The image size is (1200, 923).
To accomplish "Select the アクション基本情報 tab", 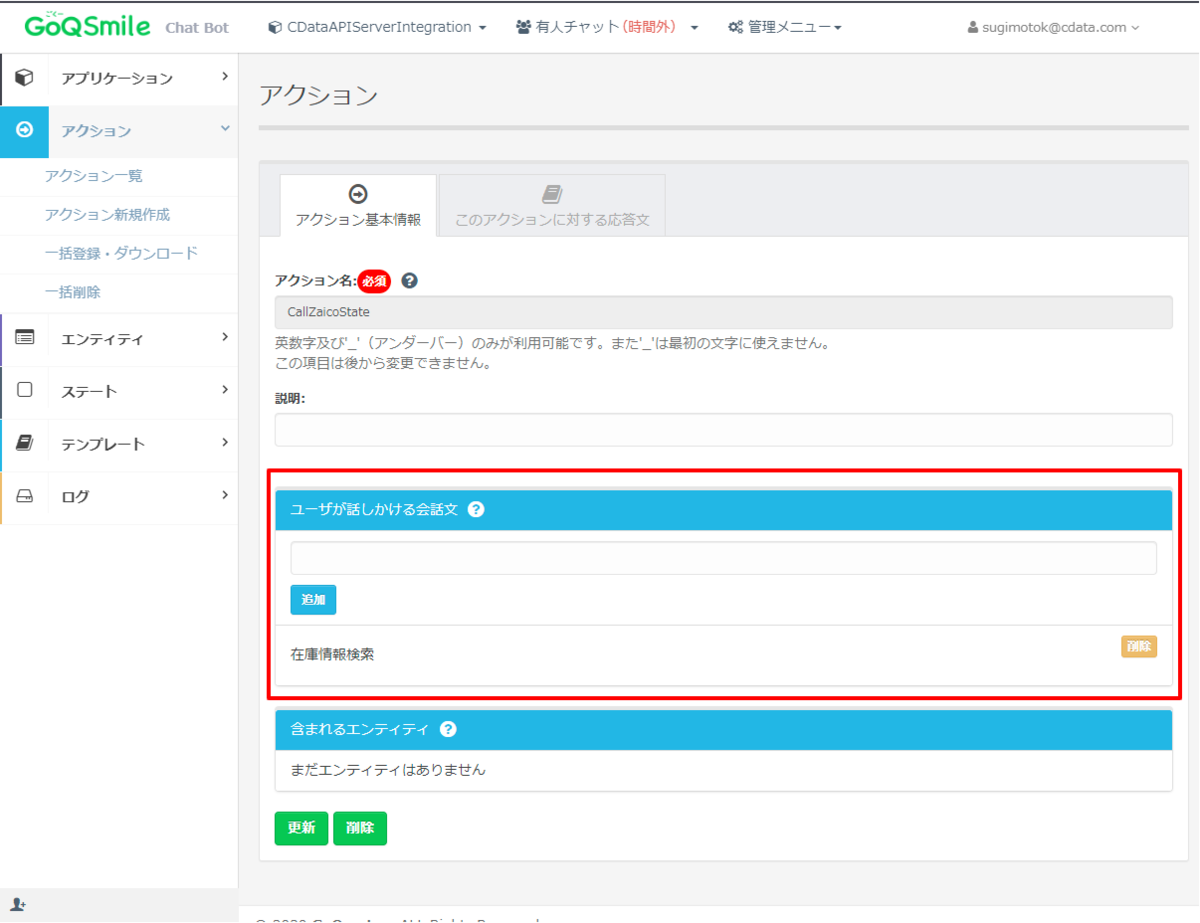I will pyautogui.click(x=358, y=206).
